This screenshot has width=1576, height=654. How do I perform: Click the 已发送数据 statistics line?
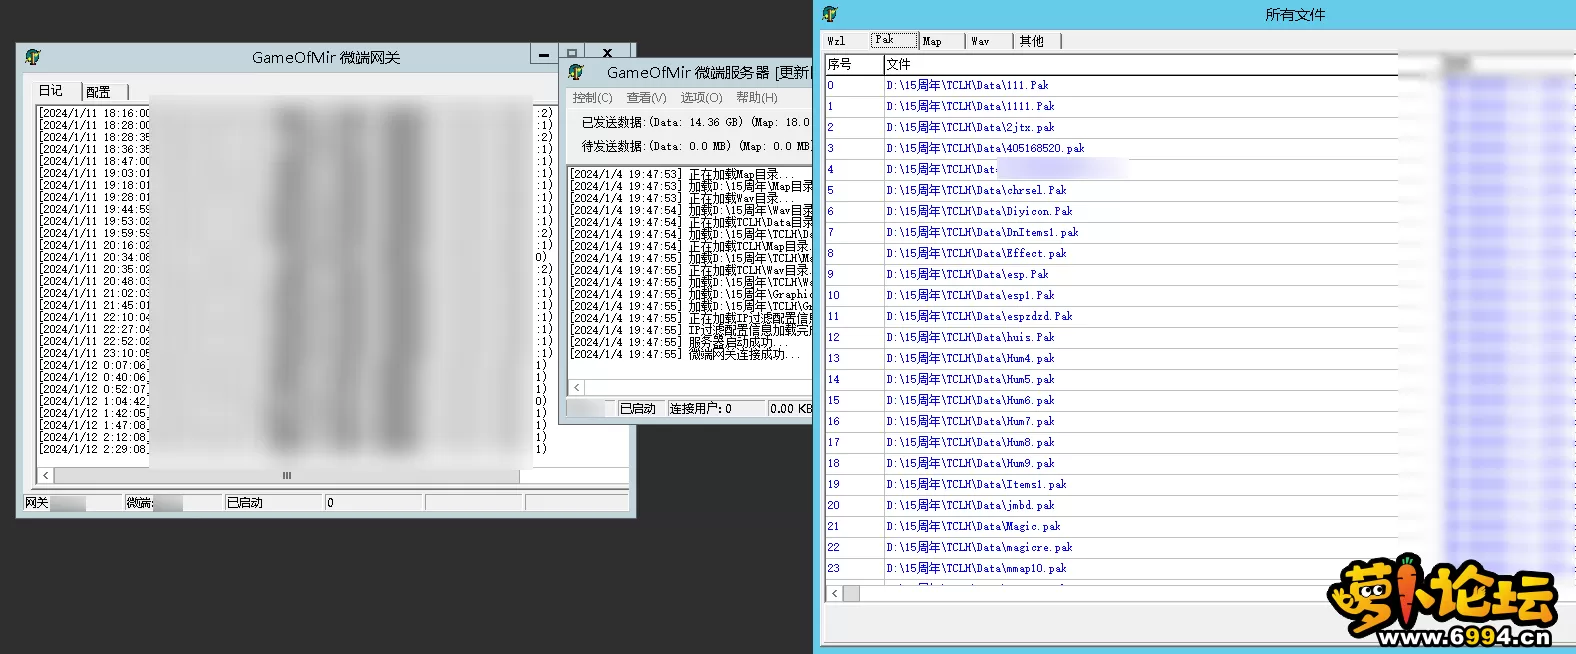(x=696, y=122)
